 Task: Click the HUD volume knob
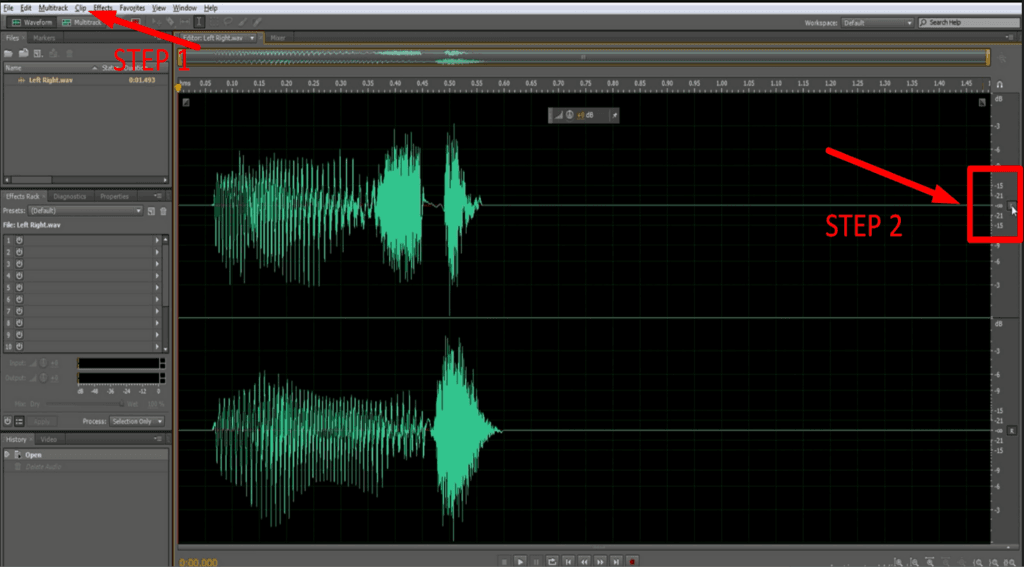point(569,115)
